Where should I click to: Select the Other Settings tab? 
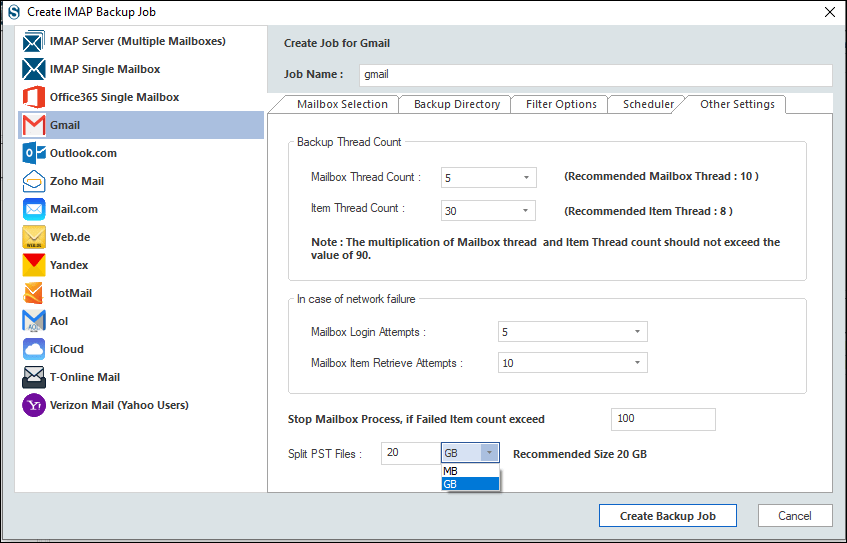click(737, 104)
